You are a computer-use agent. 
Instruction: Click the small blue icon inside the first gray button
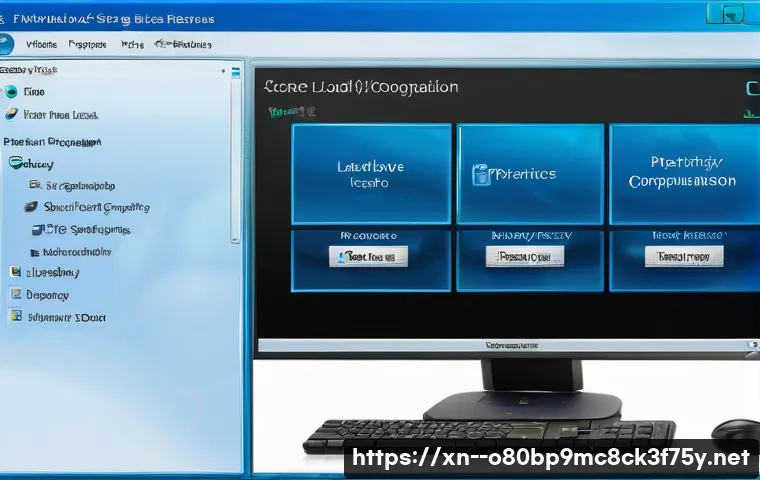coord(342,257)
